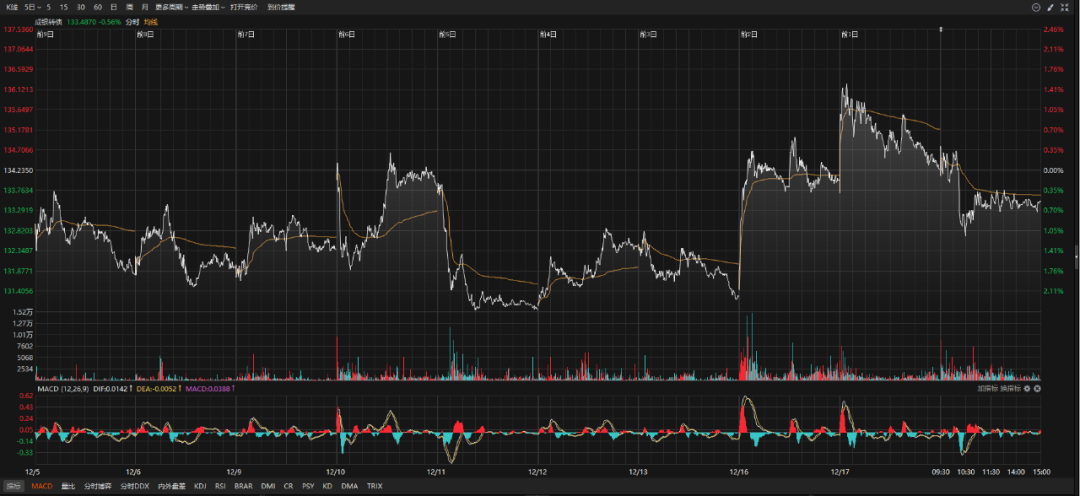The width and height of the screenshot is (1080, 496).
Task: Click the divider marker above the chart
Action: pos(941,28)
